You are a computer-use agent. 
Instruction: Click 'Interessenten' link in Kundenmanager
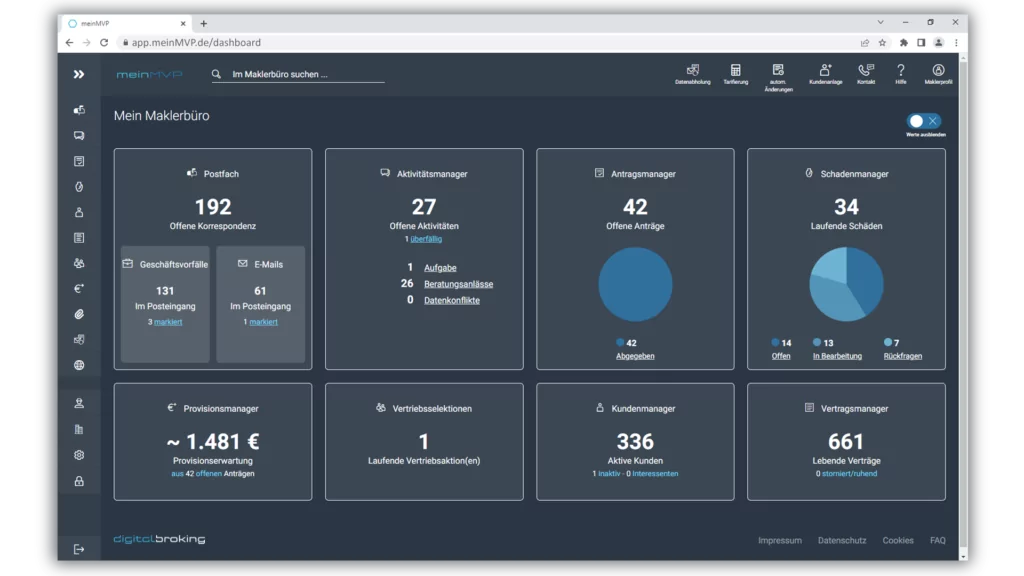click(x=655, y=473)
